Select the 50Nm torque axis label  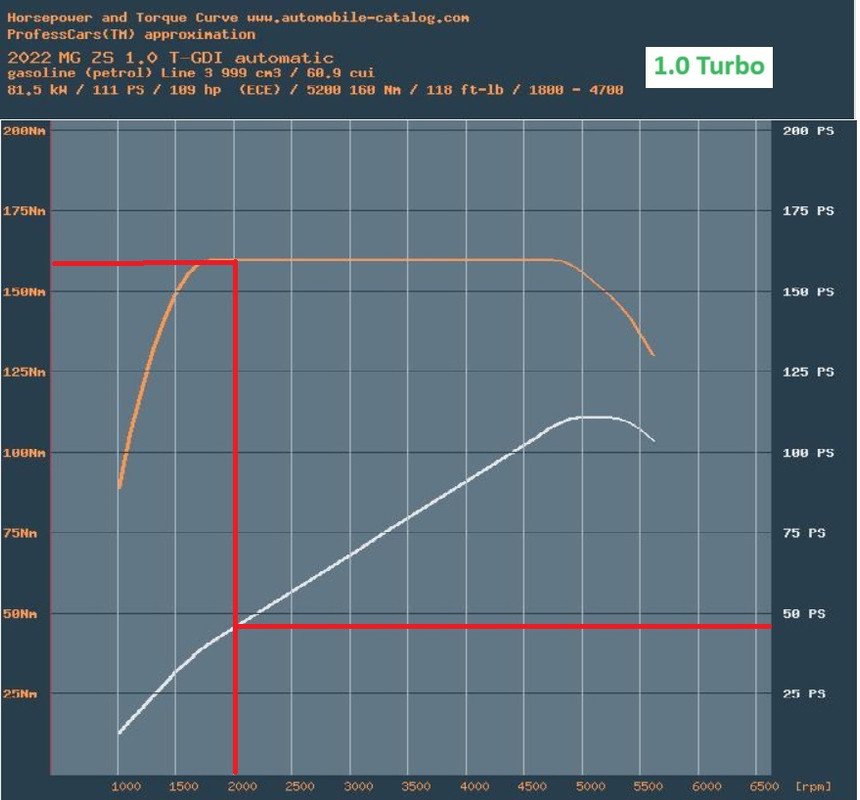coord(20,614)
